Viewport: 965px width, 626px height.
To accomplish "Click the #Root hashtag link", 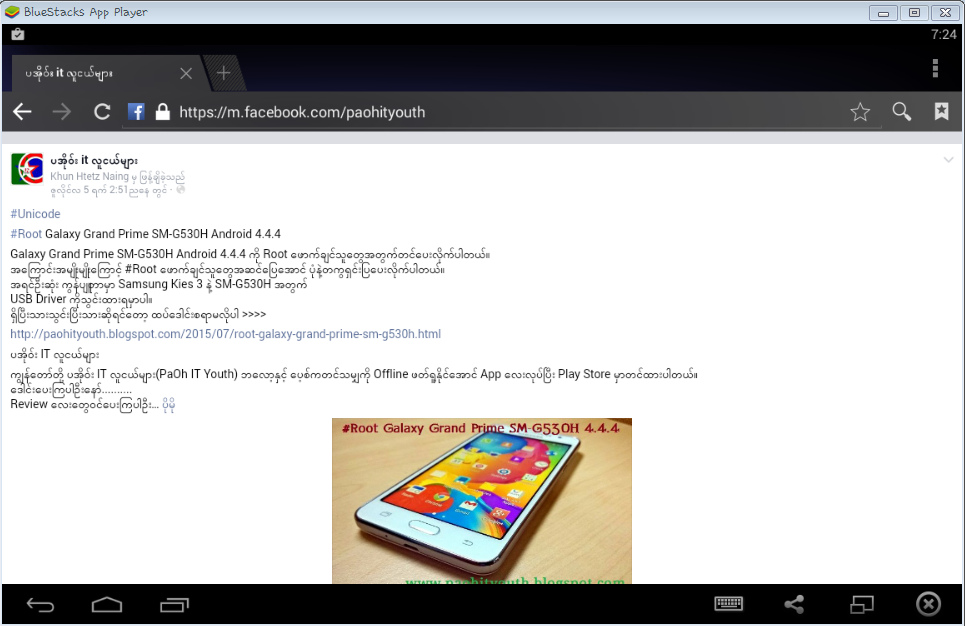I will 26,234.
